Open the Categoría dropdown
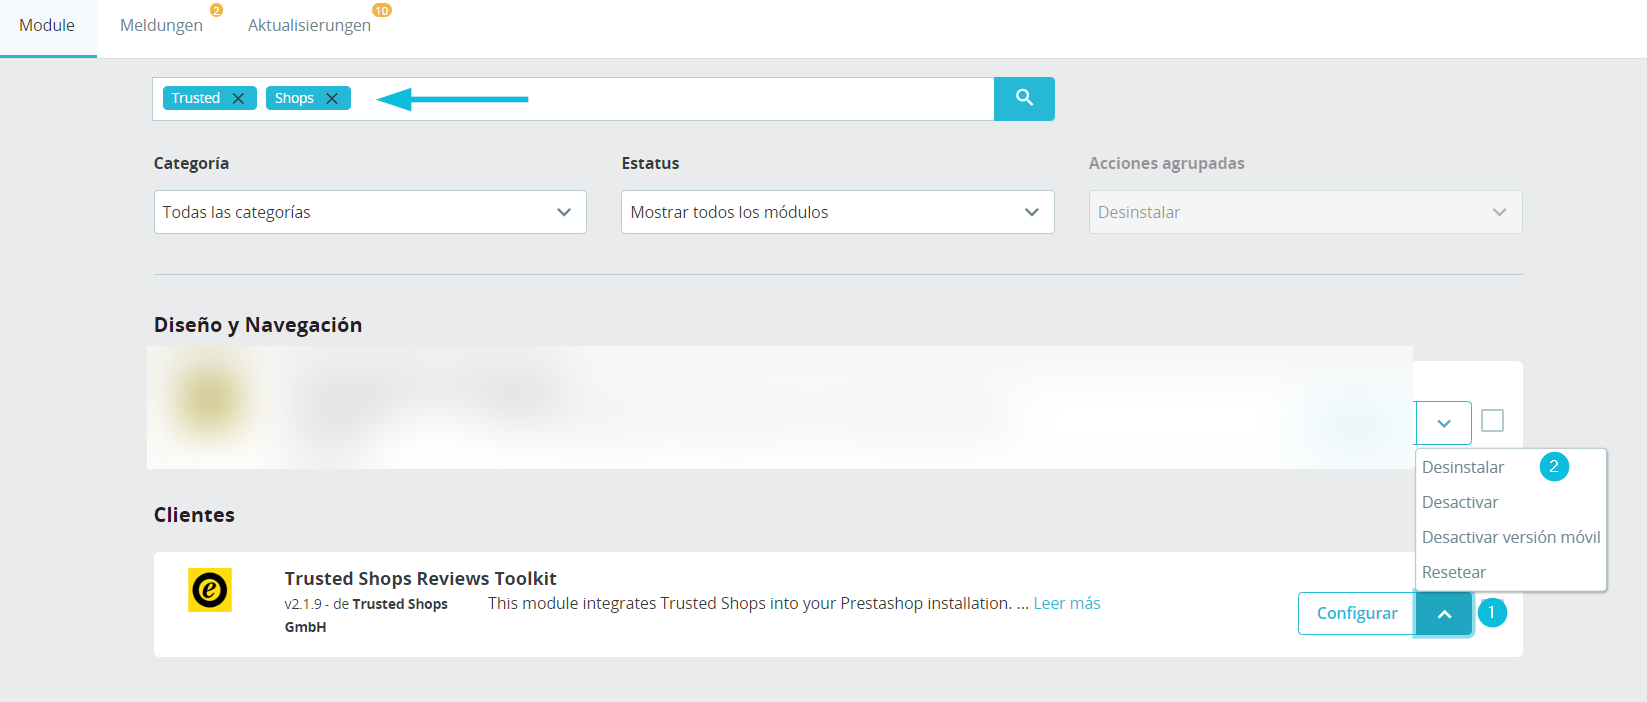Viewport: 1647px width, 702px height. point(370,212)
